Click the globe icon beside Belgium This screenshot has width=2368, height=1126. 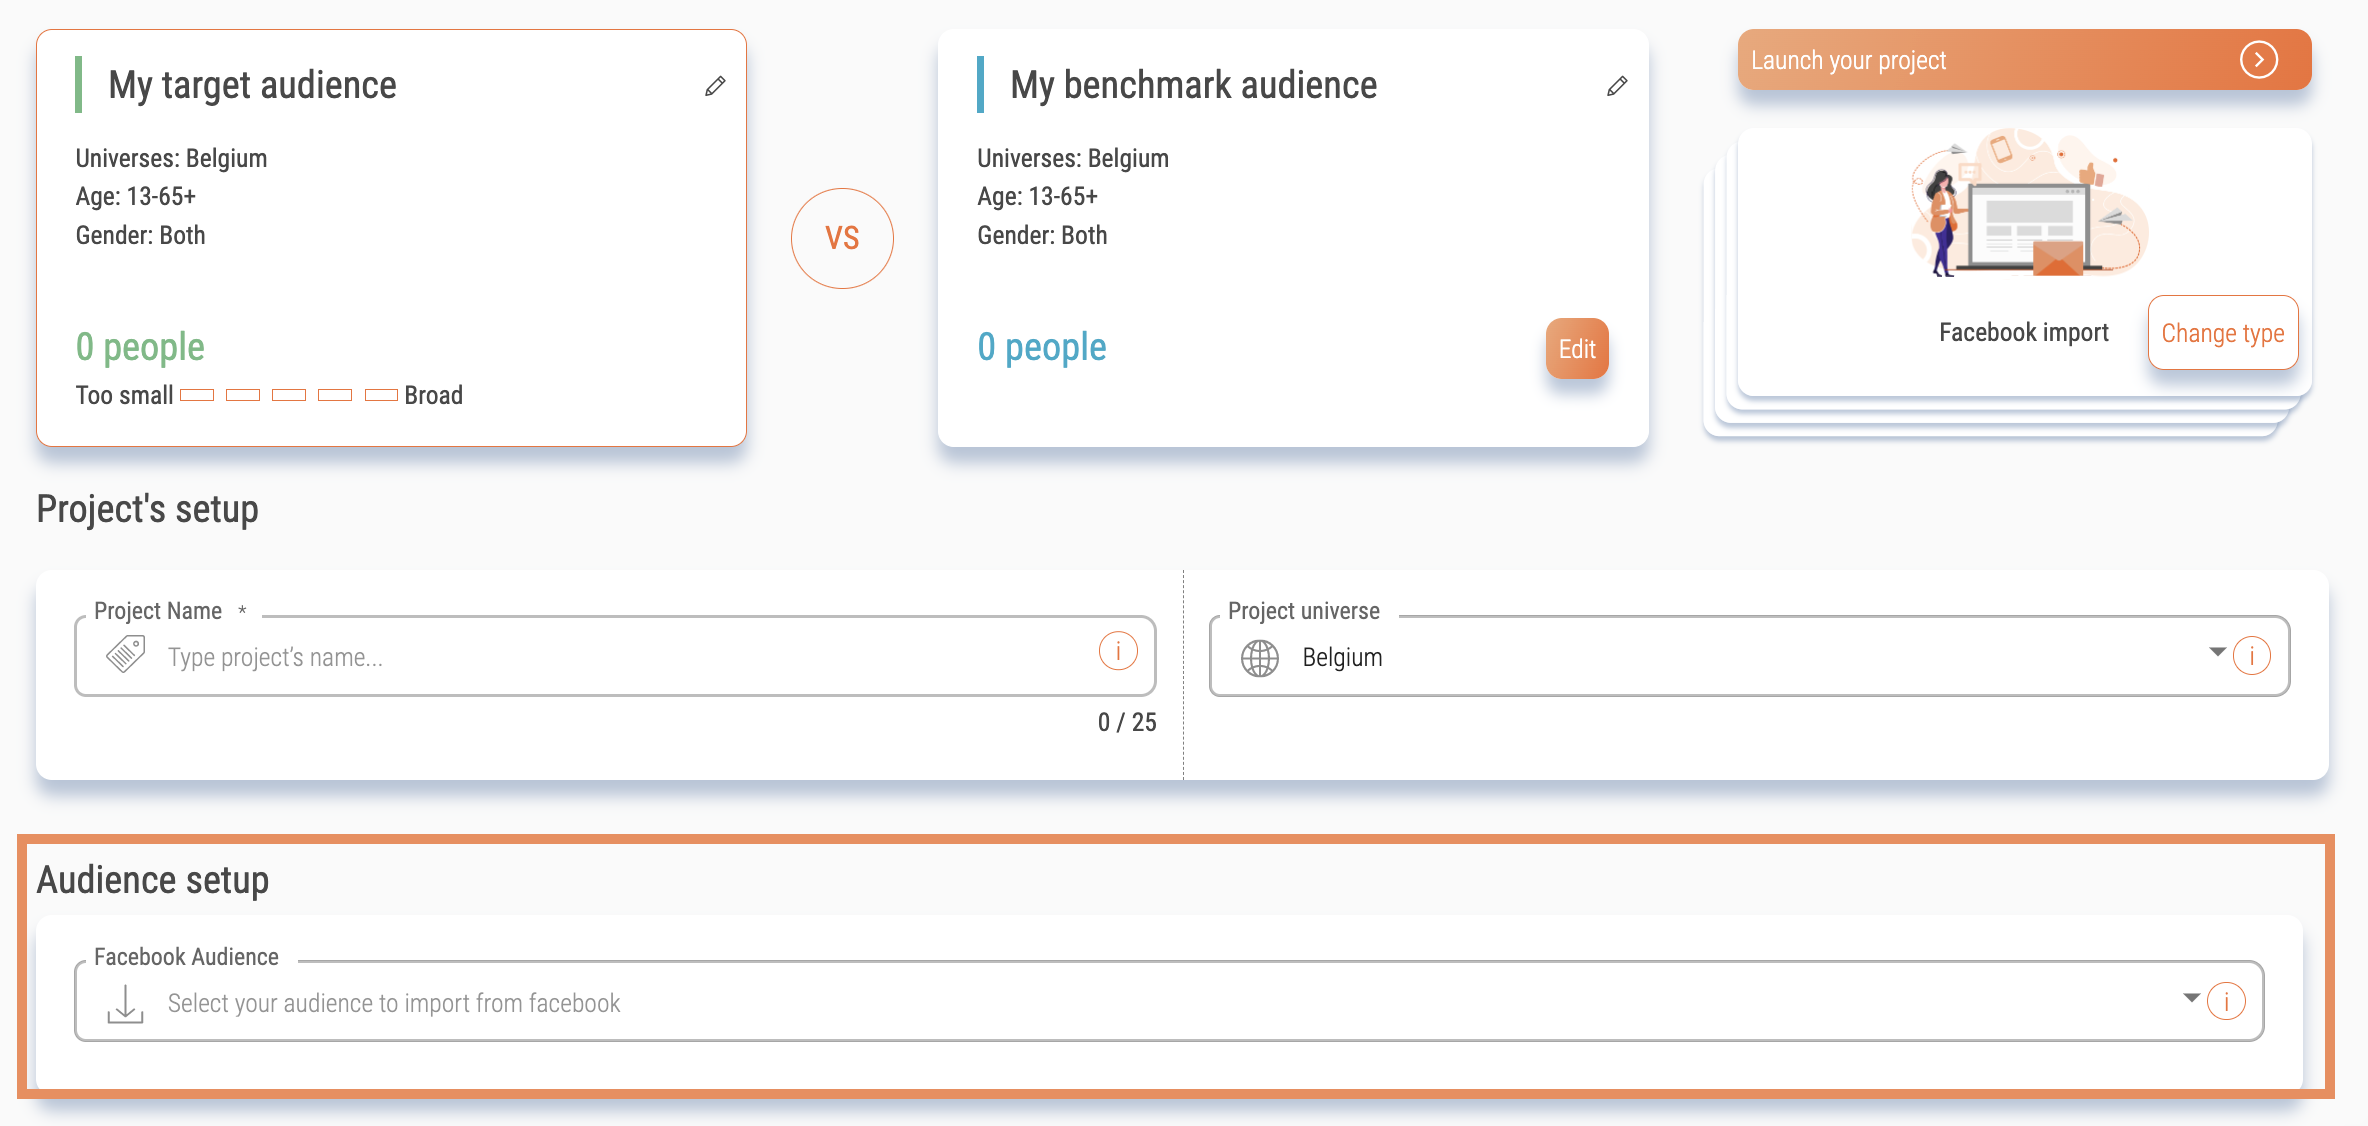pos(1260,658)
